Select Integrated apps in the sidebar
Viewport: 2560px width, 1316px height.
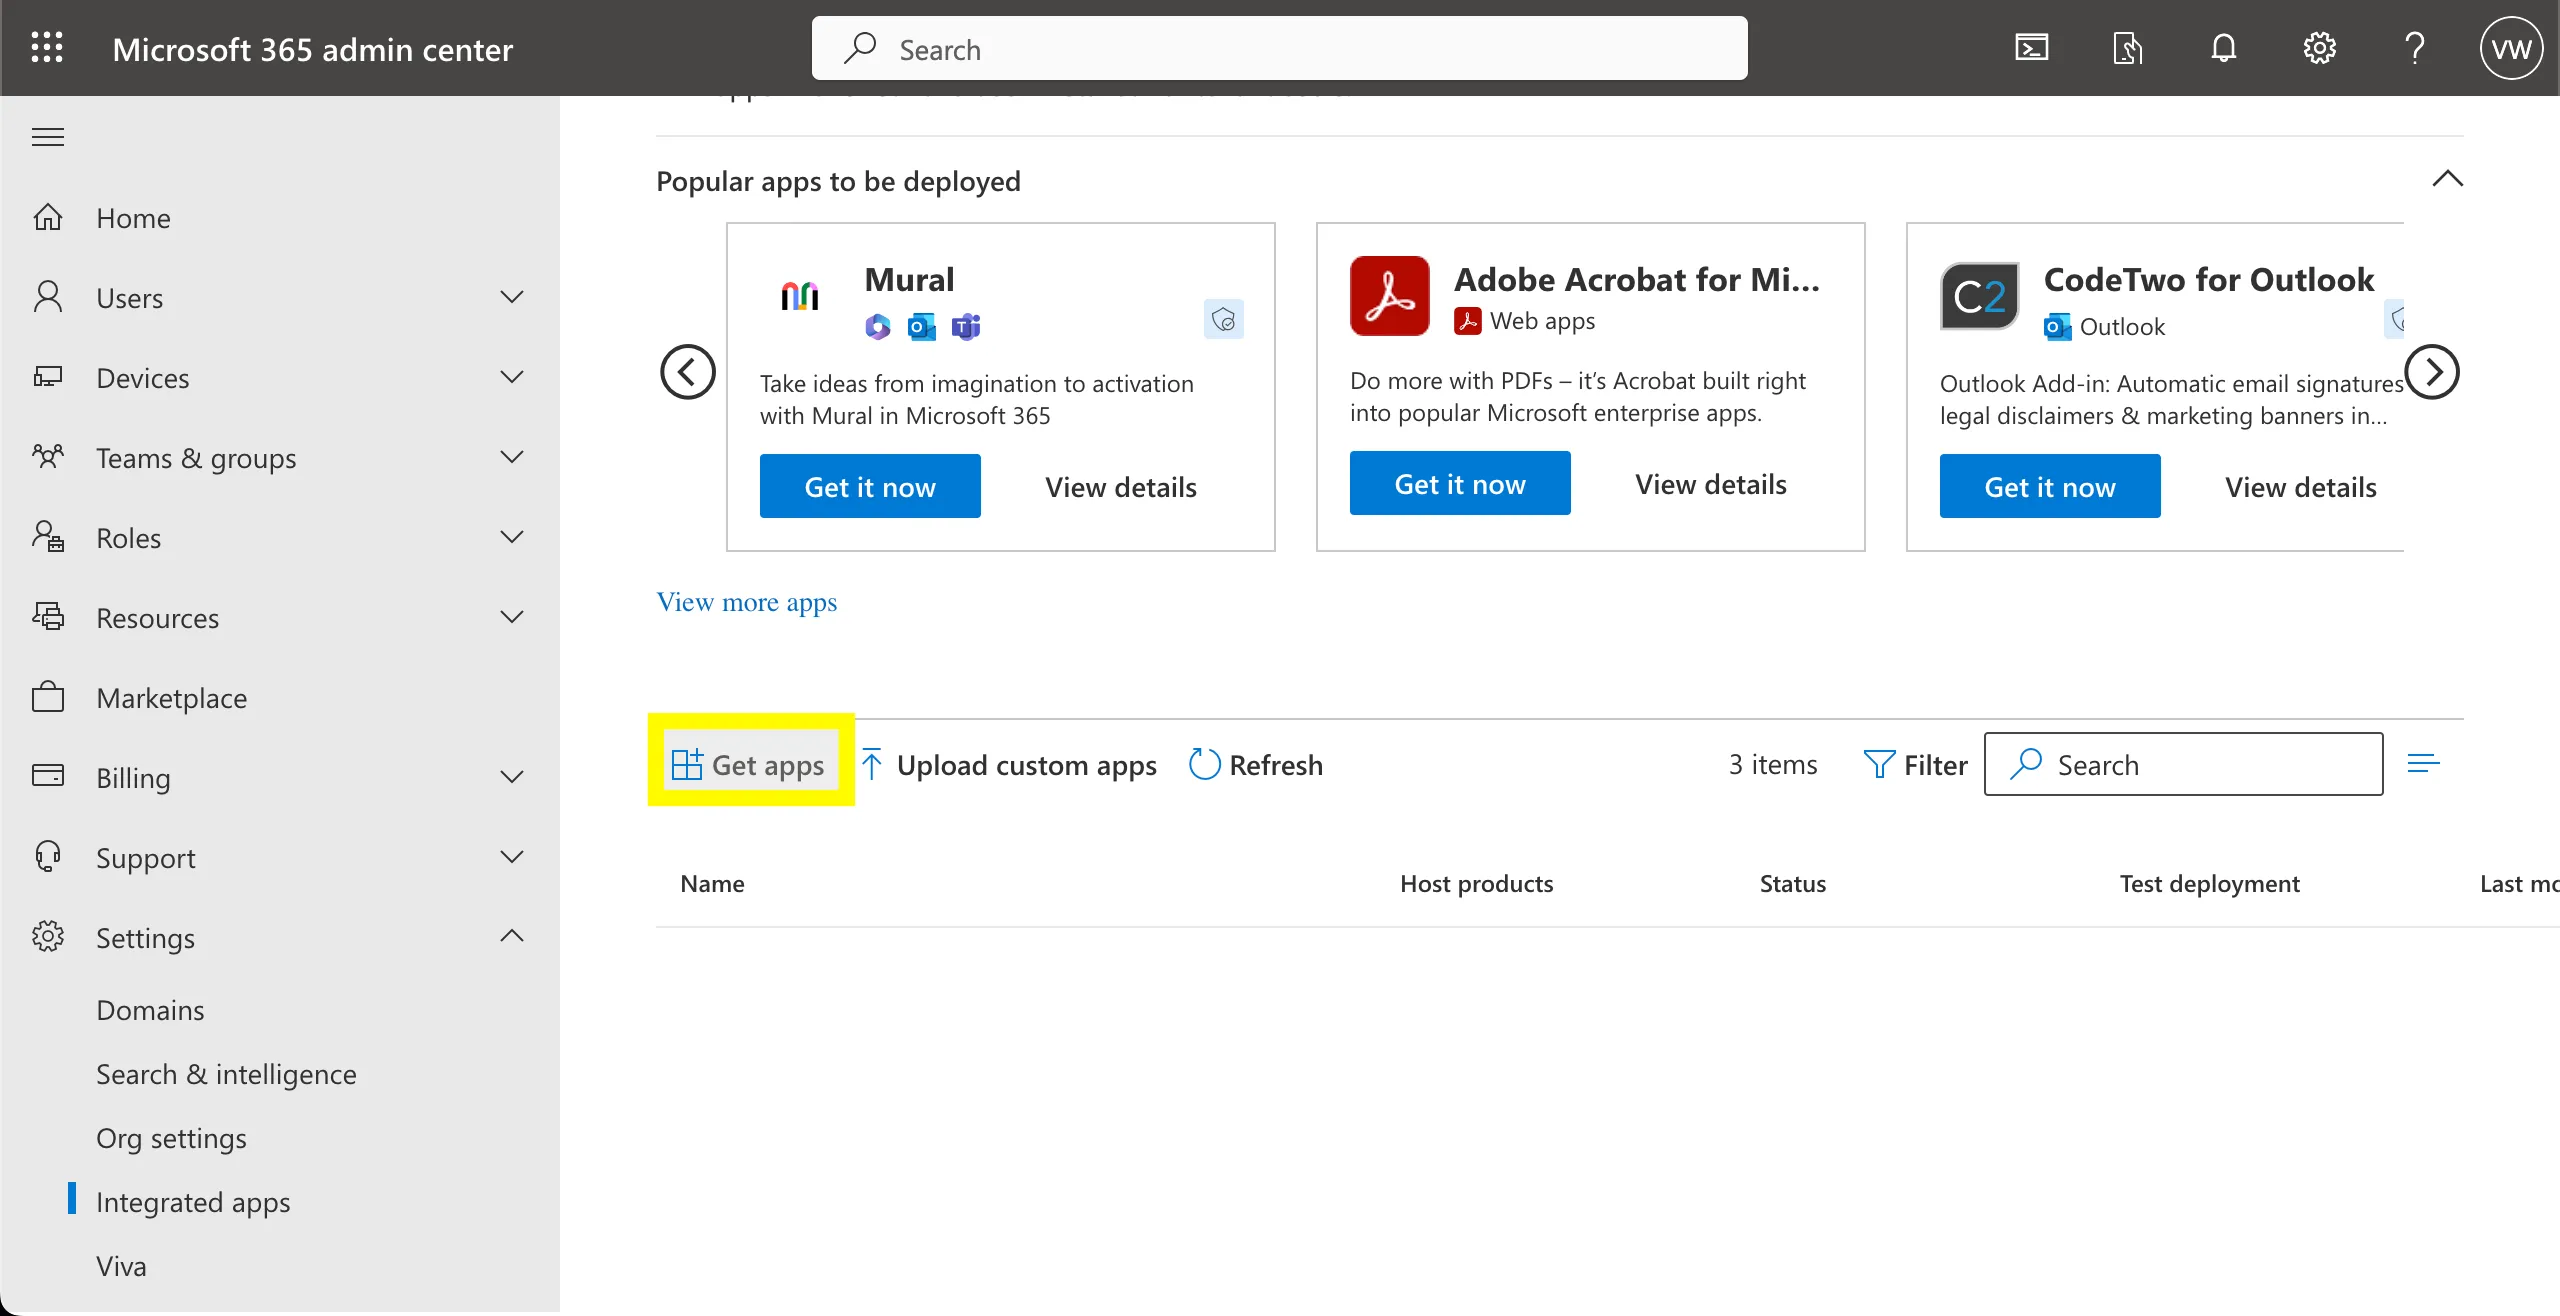point(193,1202)
